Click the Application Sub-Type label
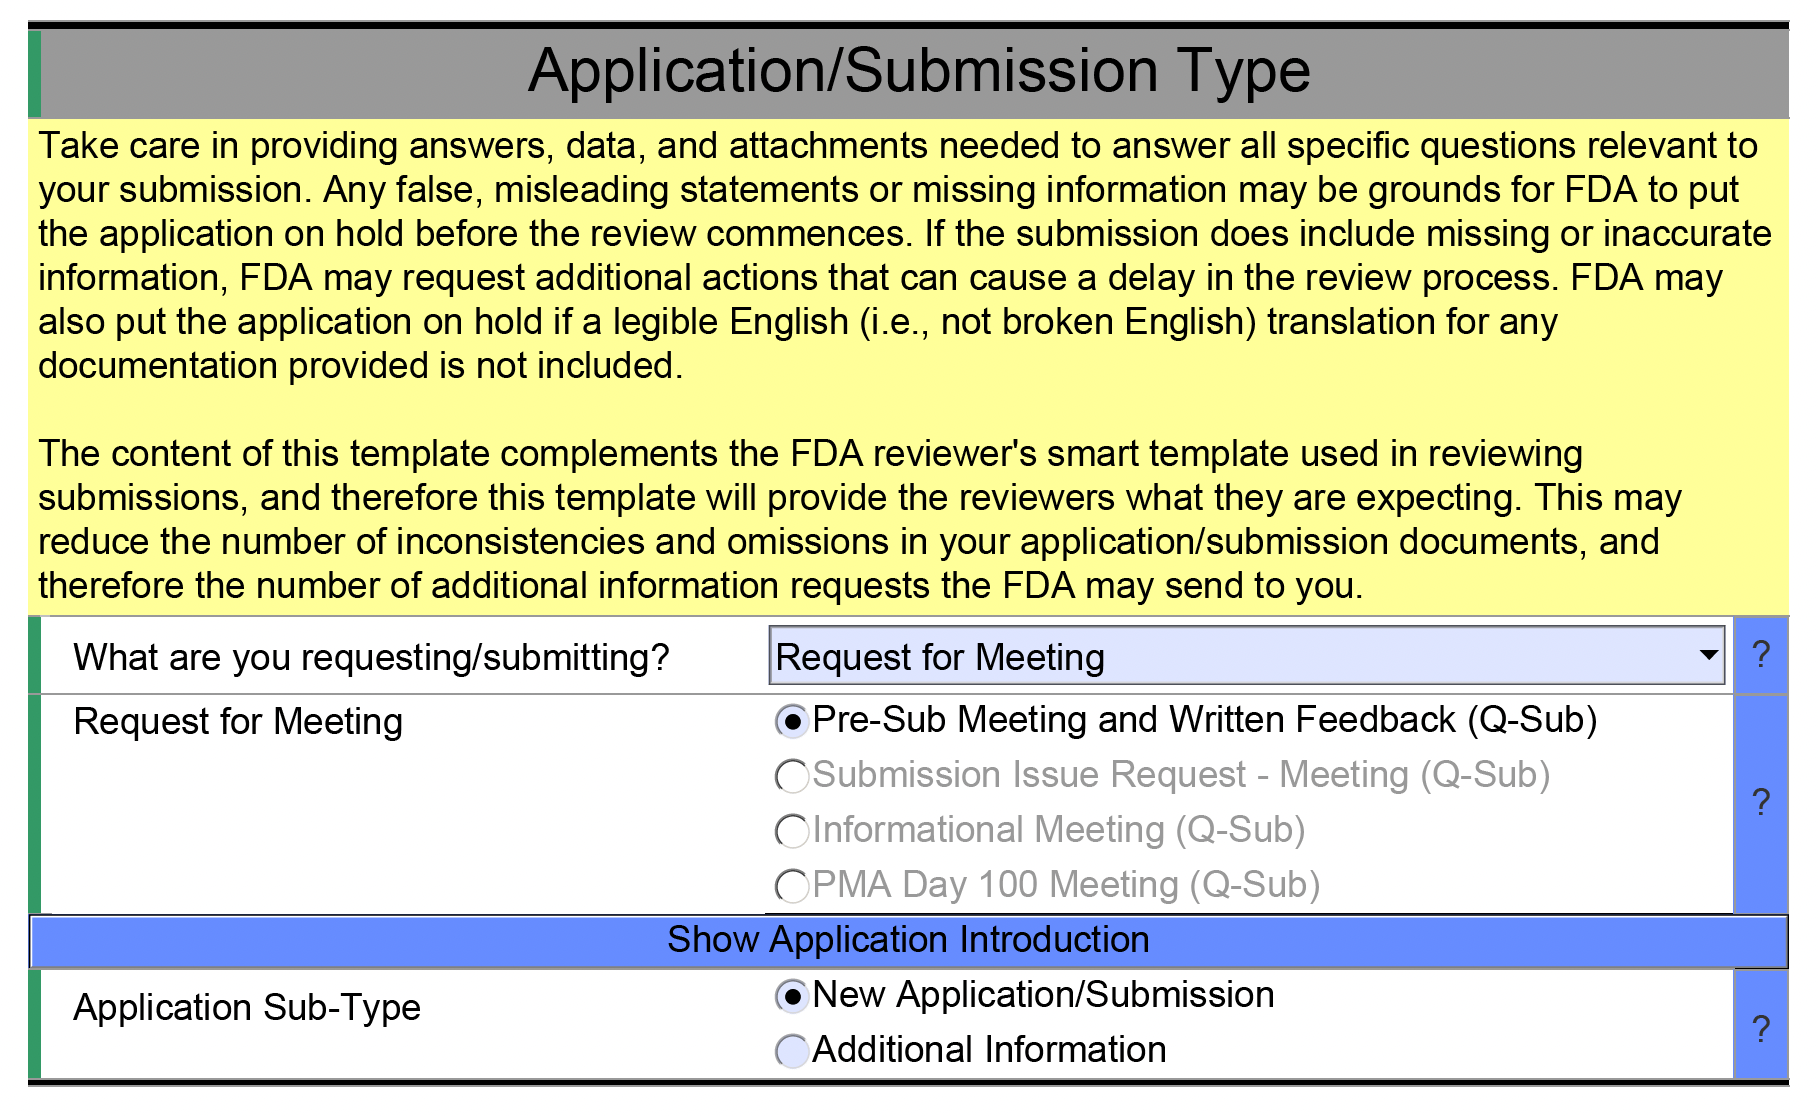Viewport: 1818px width, 1116px height. pos(247,1007)
